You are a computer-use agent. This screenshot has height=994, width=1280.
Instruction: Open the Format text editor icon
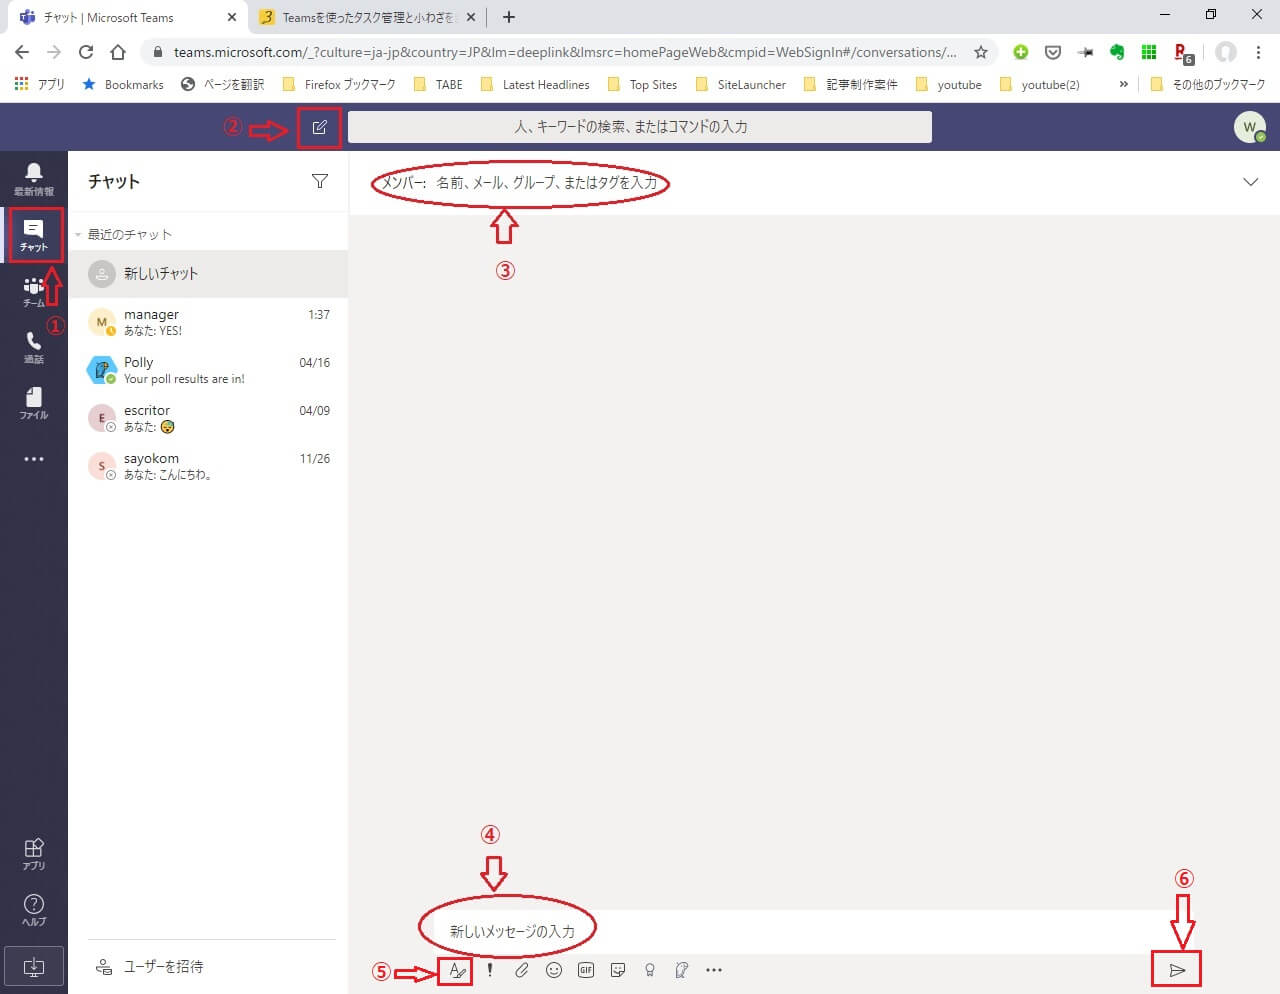456,970
